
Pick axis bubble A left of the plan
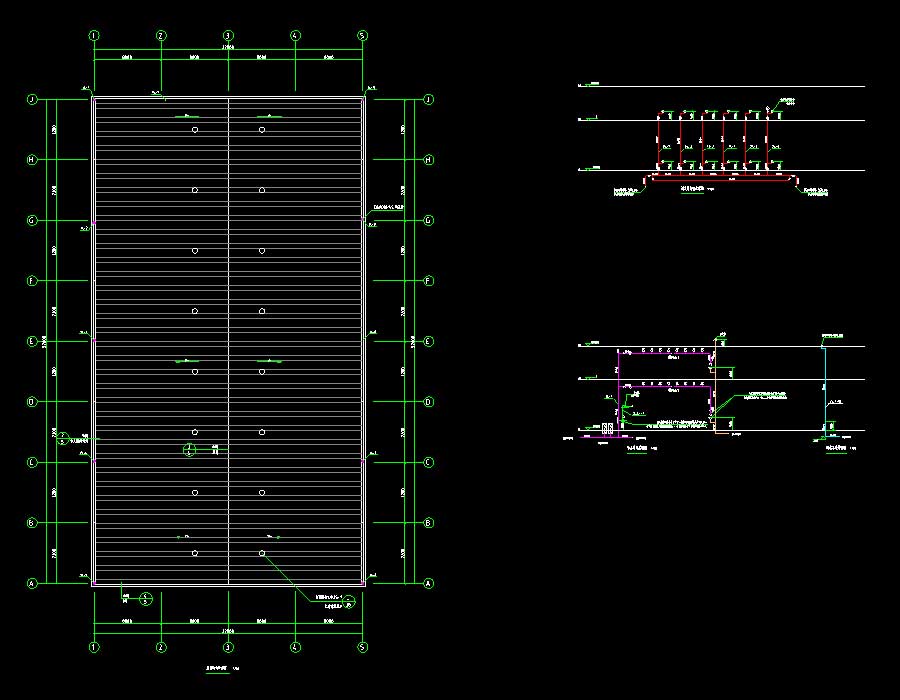(x=32, y=584)
